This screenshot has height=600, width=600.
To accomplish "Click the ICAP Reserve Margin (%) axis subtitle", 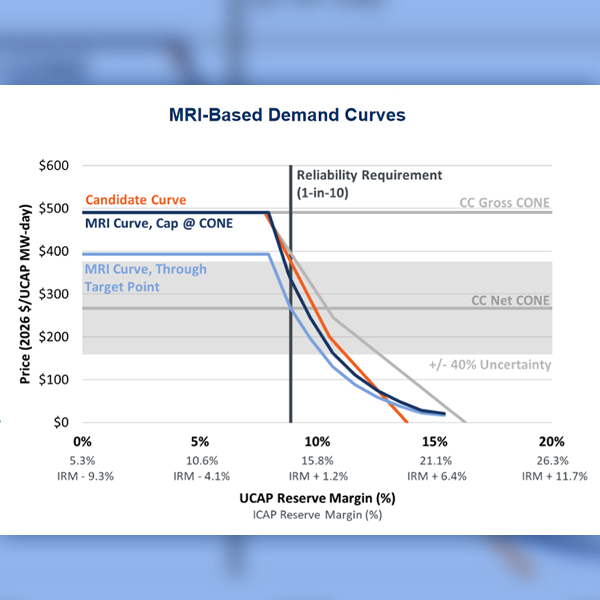I will pos(317,514).
